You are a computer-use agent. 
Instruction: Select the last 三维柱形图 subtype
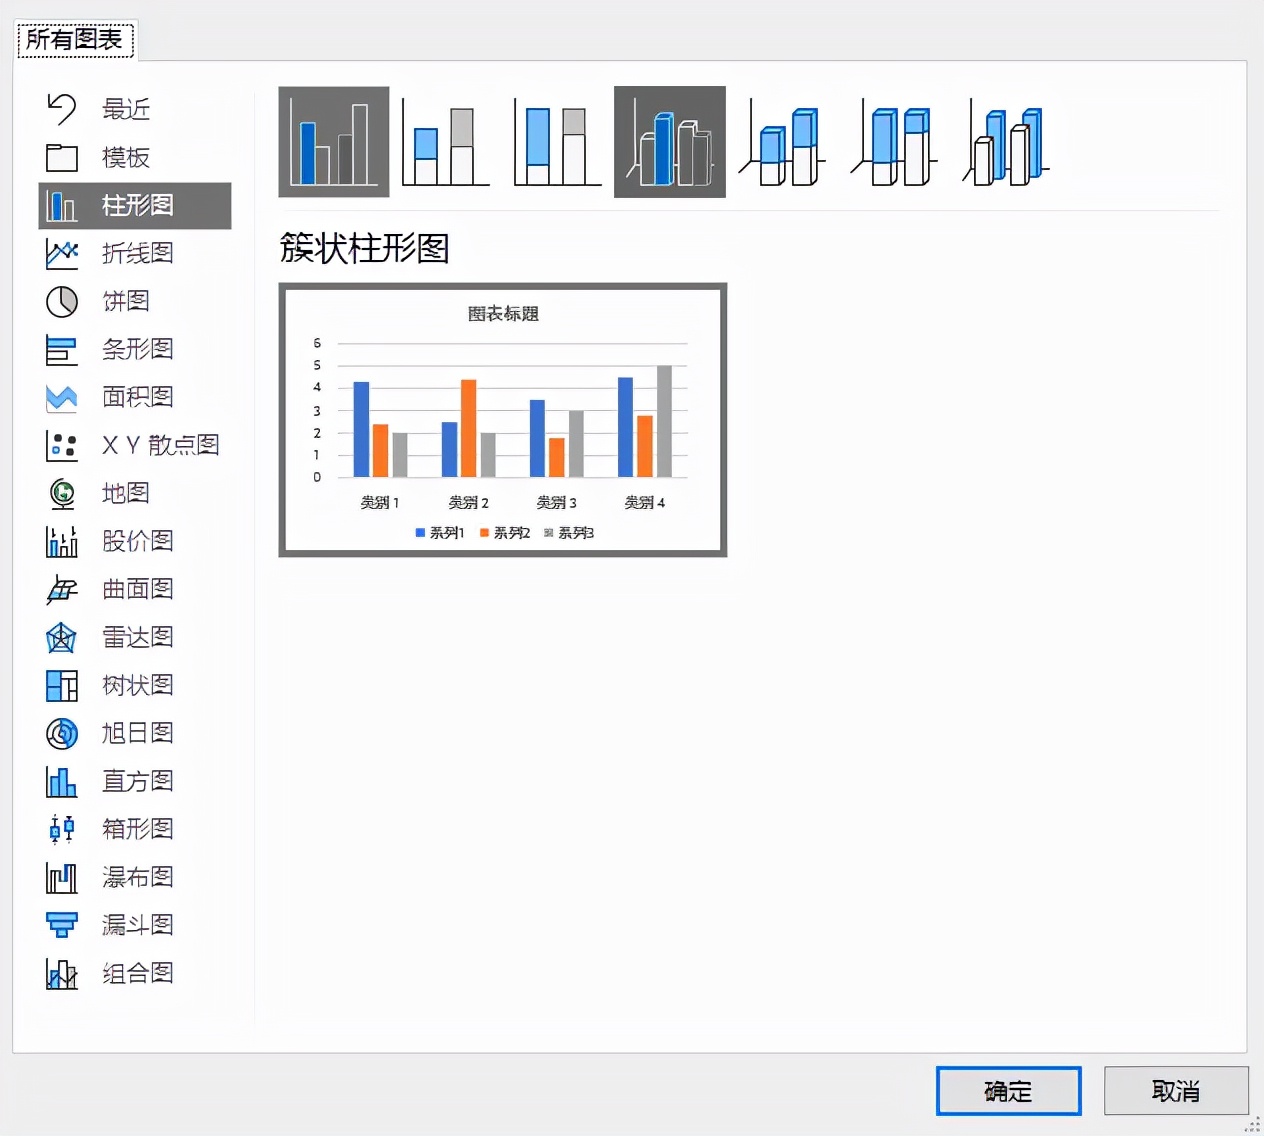pyautogui.click(x=1005, y=142)
